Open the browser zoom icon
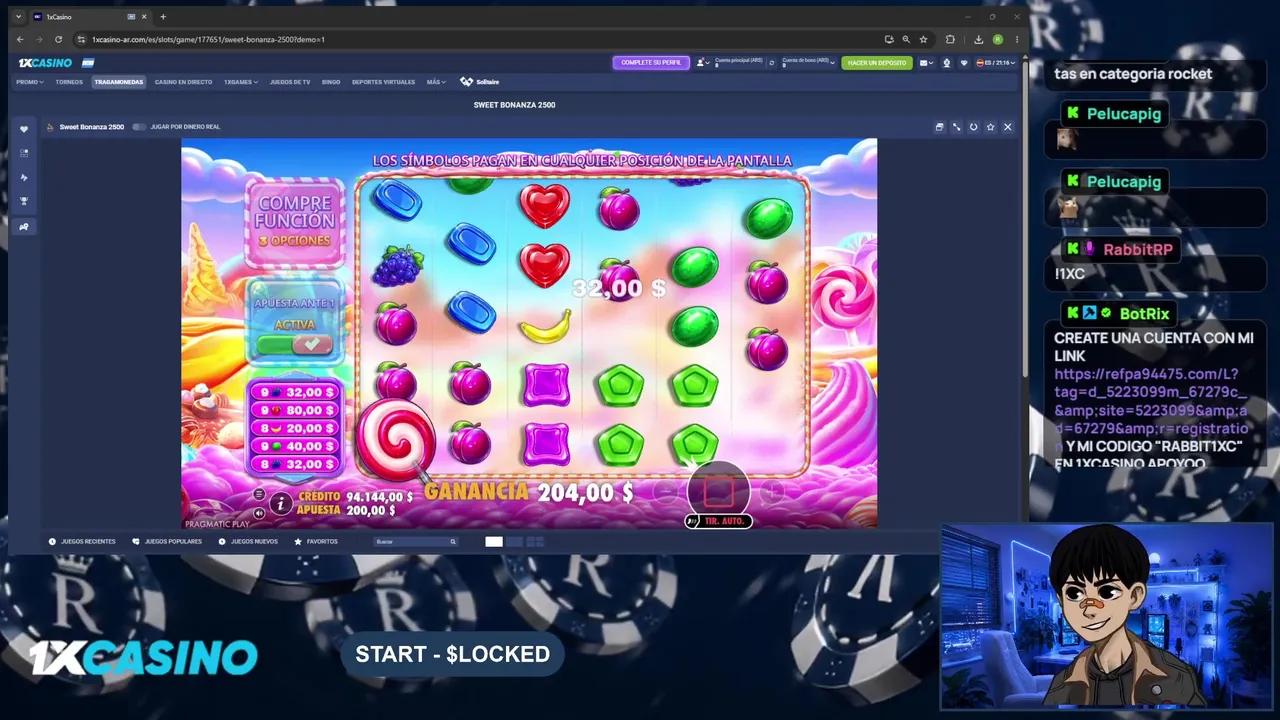This screenshot has height=720, width=1280. [906, 39]
